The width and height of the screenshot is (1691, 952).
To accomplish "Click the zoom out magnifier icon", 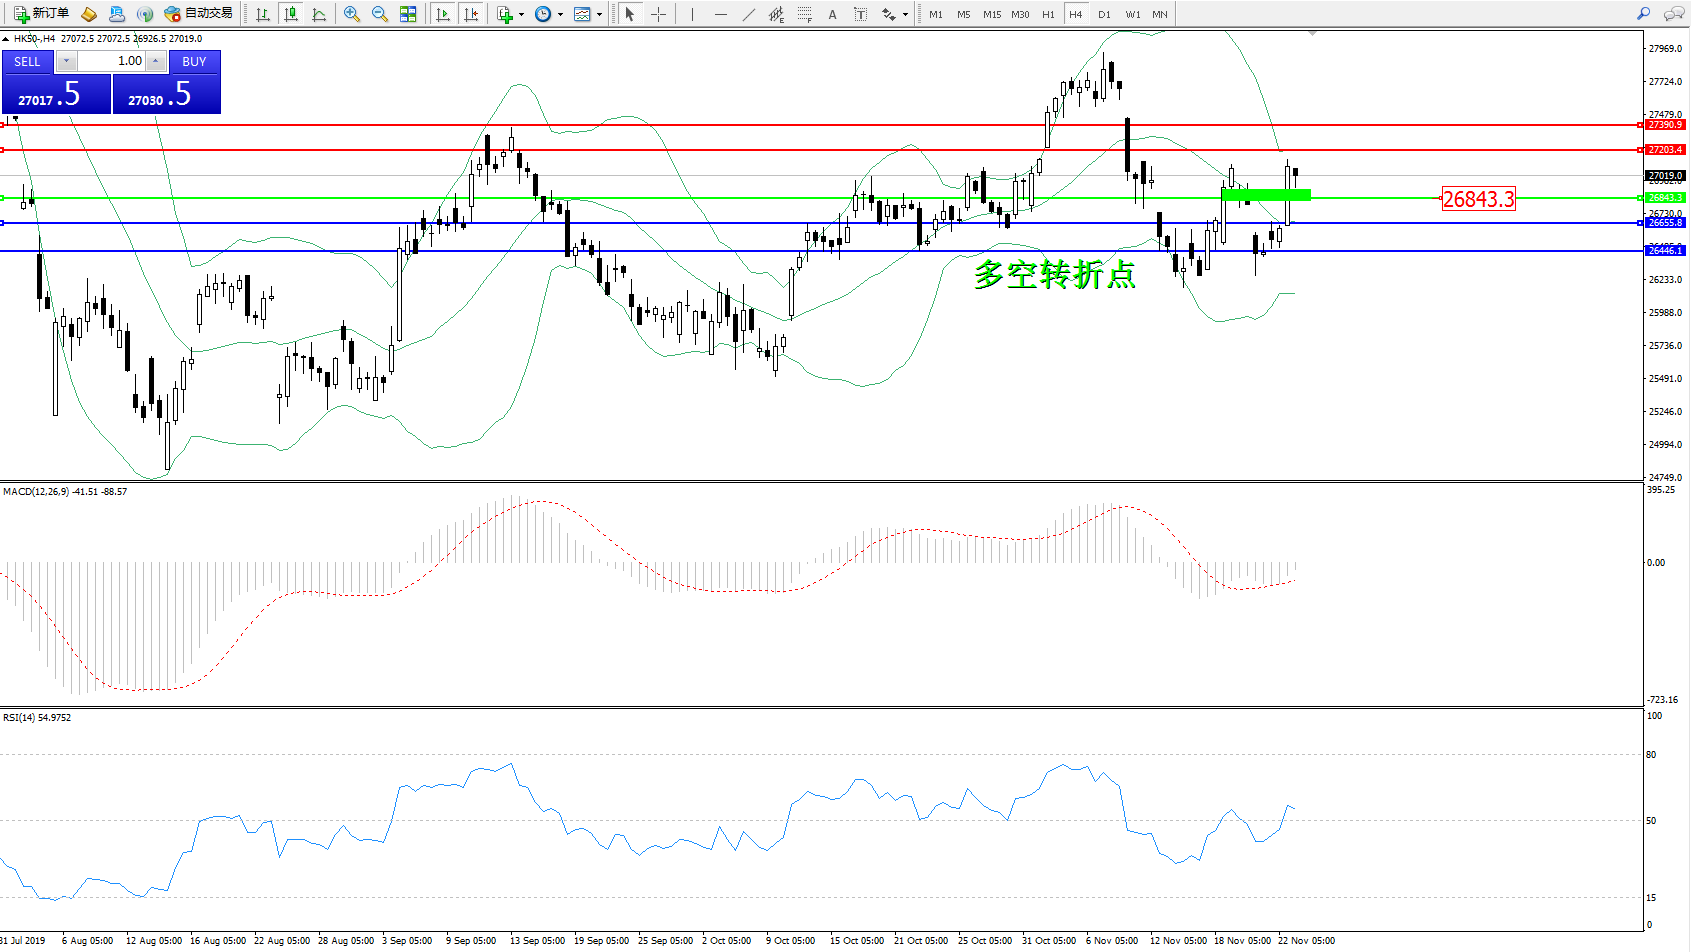I will [x=380, y=14].
